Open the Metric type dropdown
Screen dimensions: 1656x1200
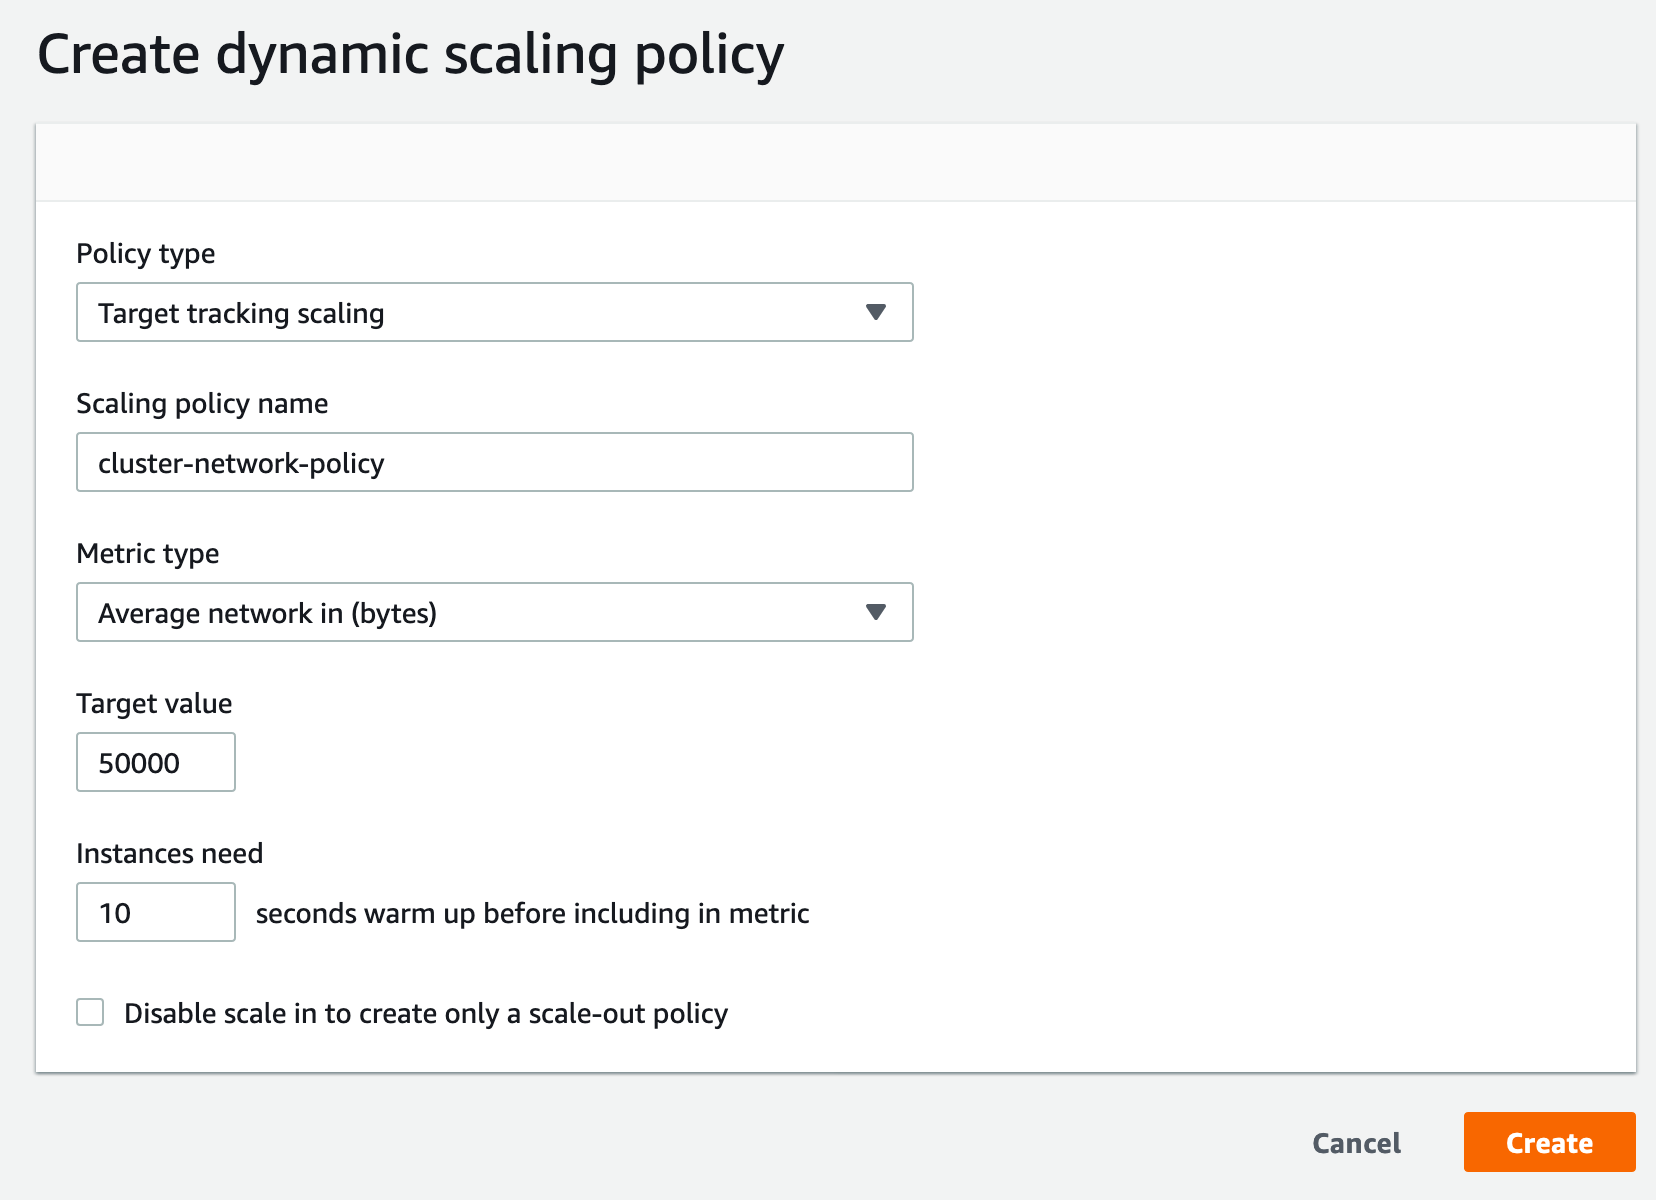(x=495, y=612)
